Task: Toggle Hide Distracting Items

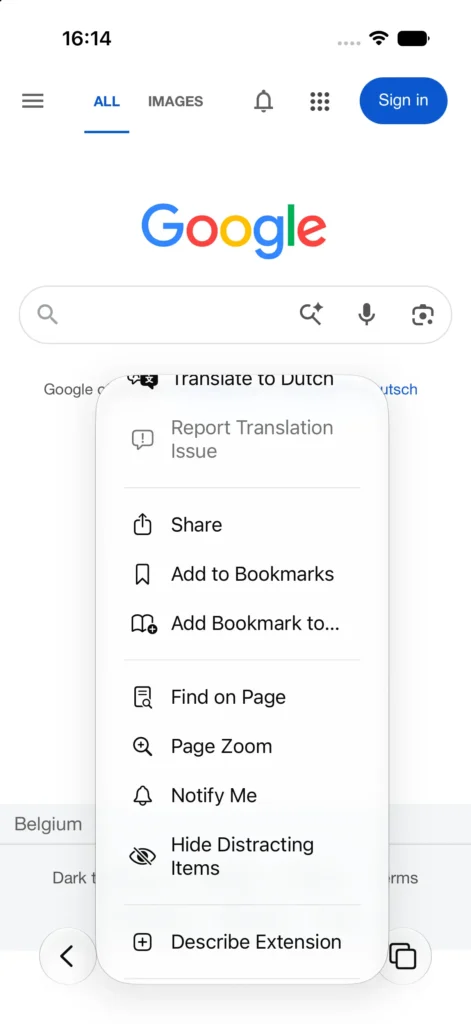Action: [242, 856]
